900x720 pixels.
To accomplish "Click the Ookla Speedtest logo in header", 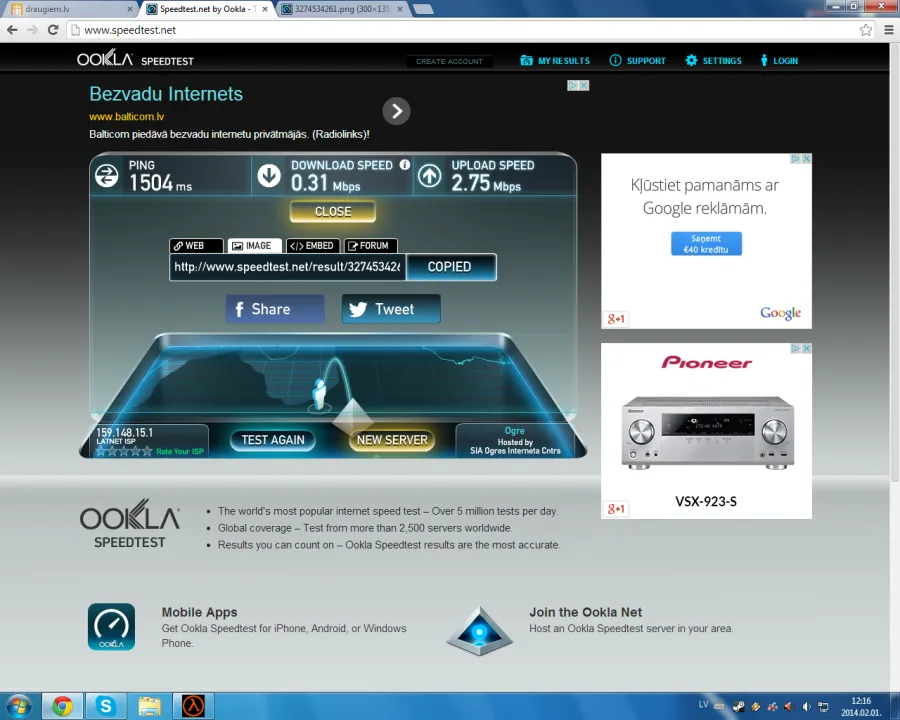I will click(135, 59).
